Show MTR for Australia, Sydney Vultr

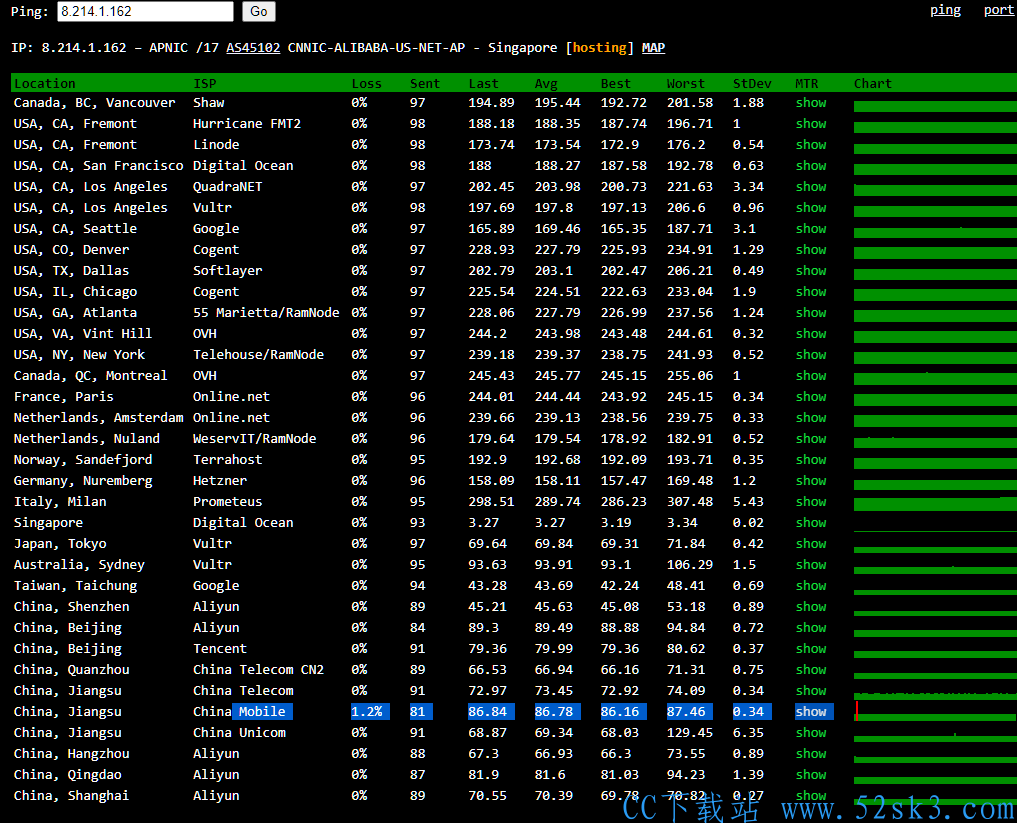(x=811, y=565)
